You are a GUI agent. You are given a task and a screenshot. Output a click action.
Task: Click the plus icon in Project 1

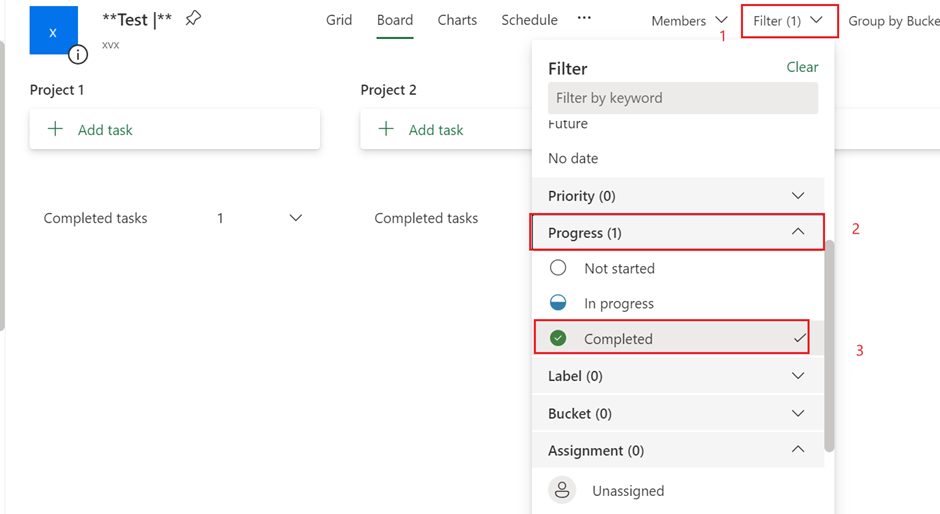click(x=56, y=129)
